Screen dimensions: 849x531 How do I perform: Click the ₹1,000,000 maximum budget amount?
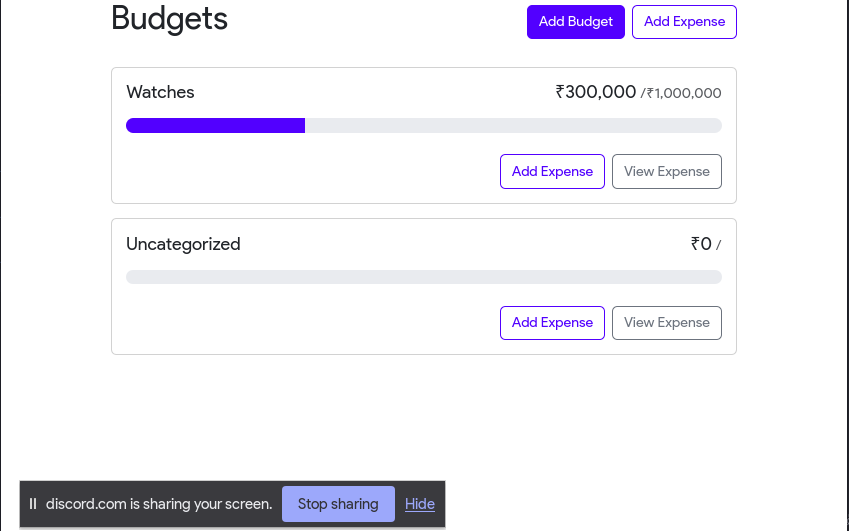click(x=684, y=93)
